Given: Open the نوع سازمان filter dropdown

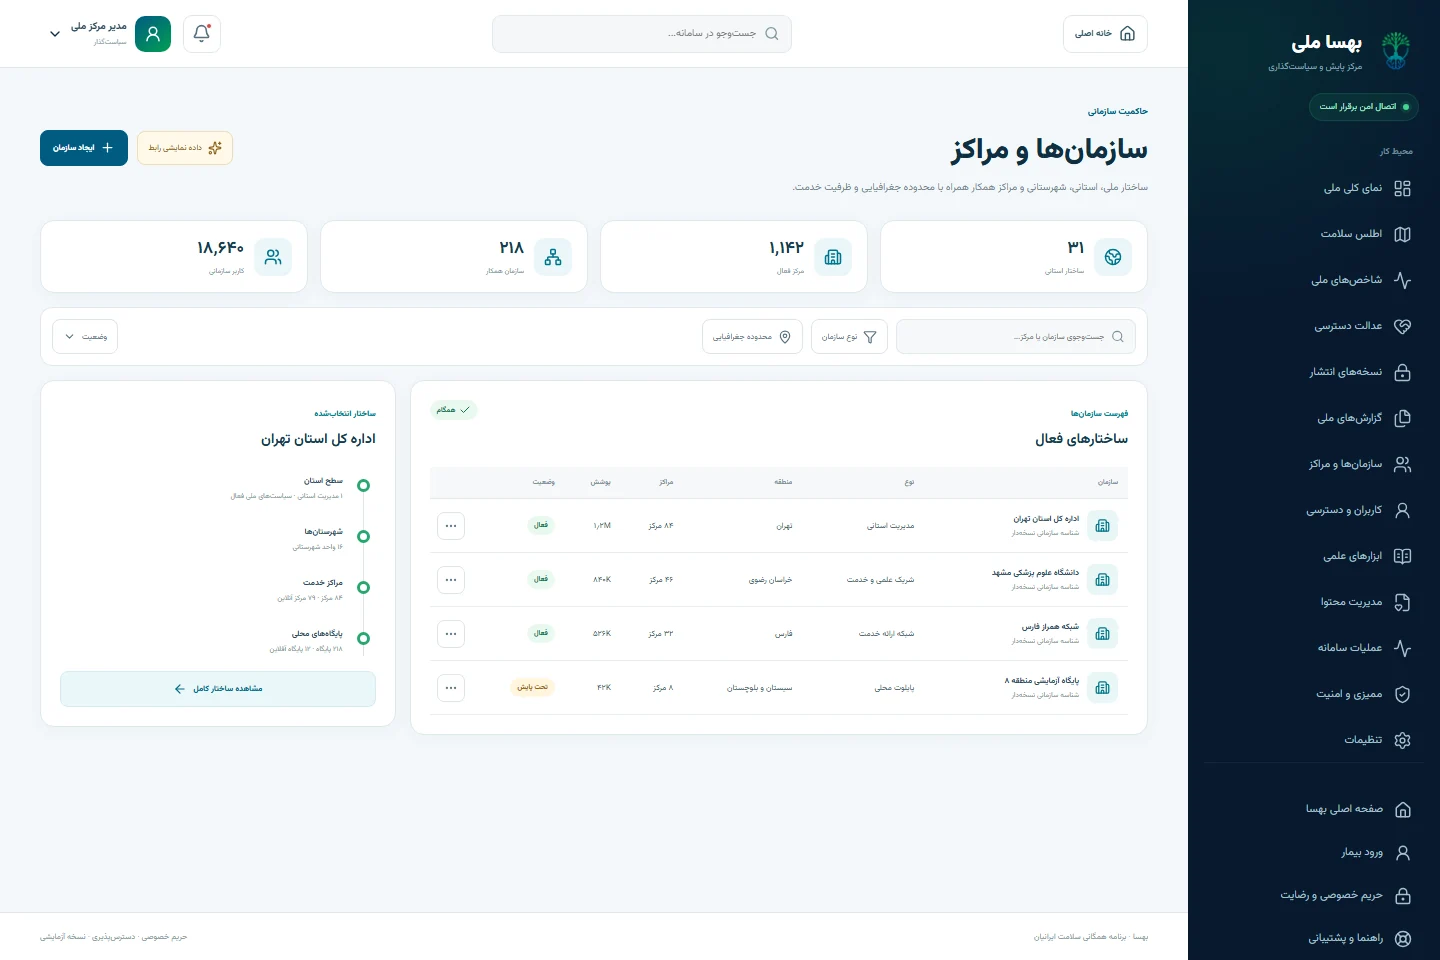Looking at the screenshot, I should pos(849,337).
